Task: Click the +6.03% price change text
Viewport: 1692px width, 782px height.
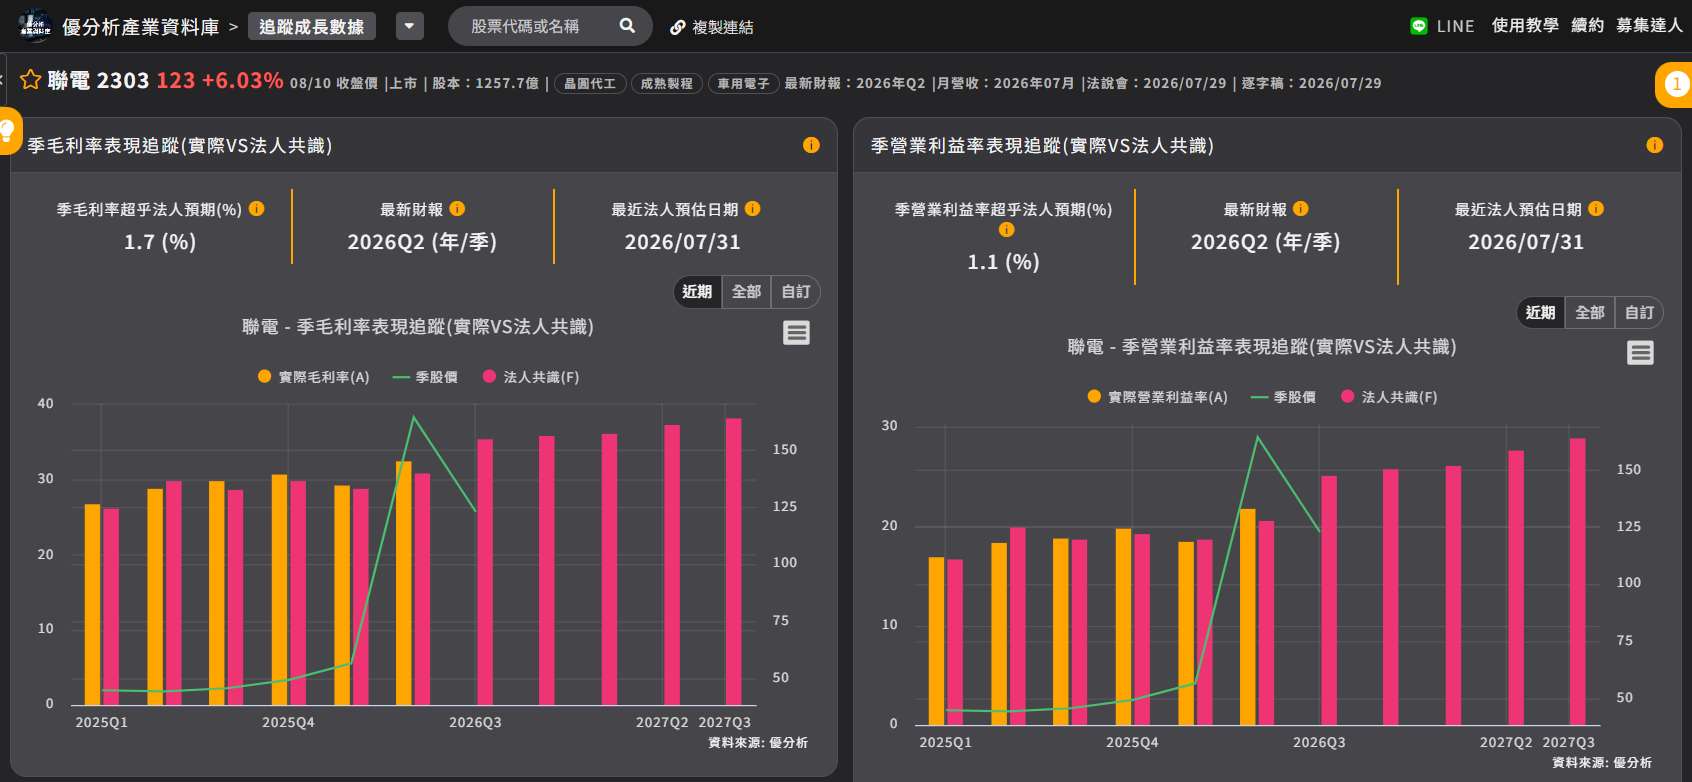Action: [x=242, y=81]
